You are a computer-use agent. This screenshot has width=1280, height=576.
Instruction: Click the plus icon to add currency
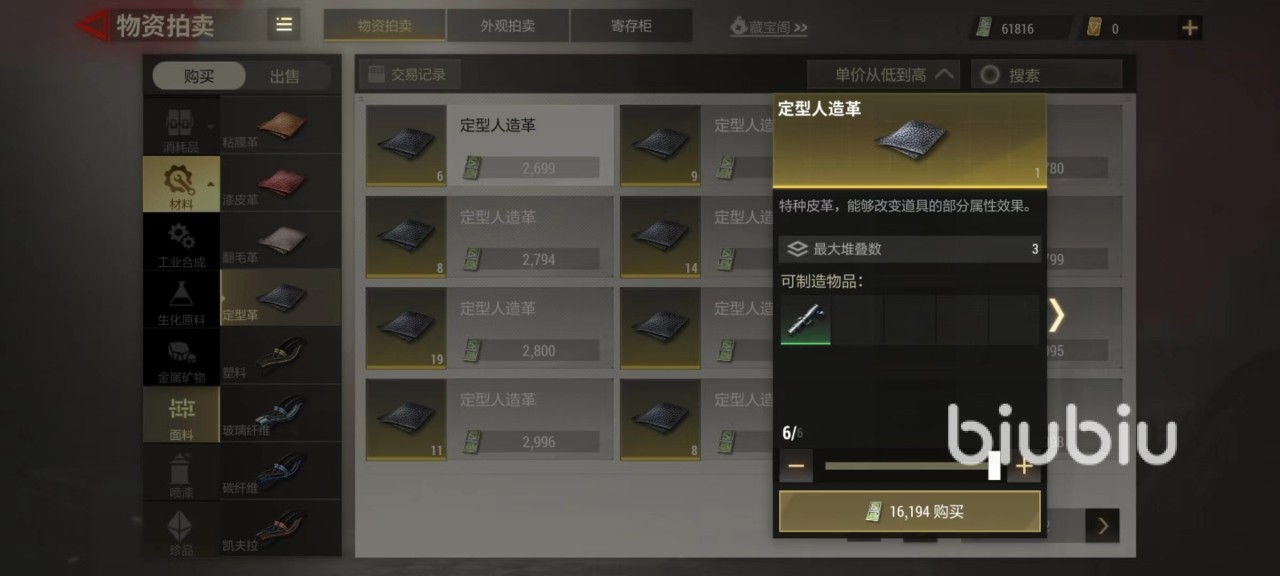(x=1190, y=28)
